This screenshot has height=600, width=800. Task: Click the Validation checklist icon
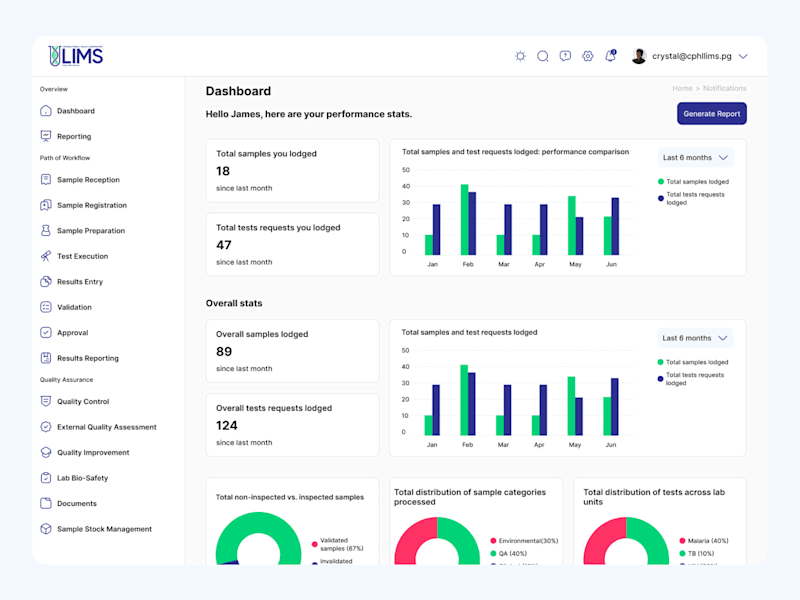point(46,307)
